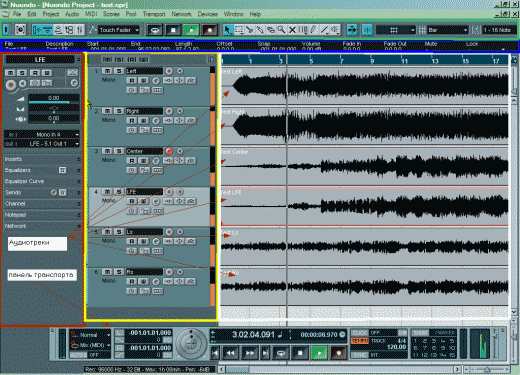The image size is (520, 375).
Task: Toggle CLICK metronome on transport panel
Action: (x=359, y=333)
